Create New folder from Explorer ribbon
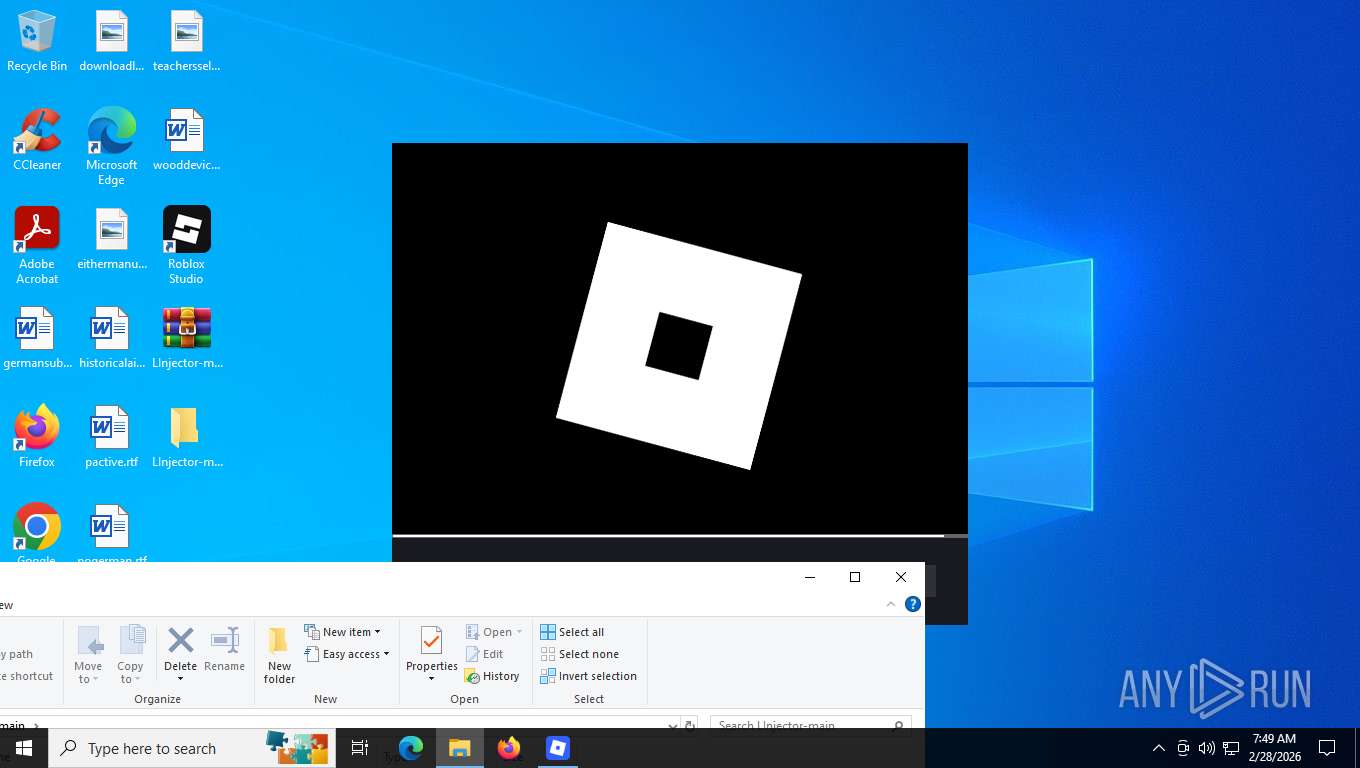Screen dimensions: 1360x768 tap(279, 656)
